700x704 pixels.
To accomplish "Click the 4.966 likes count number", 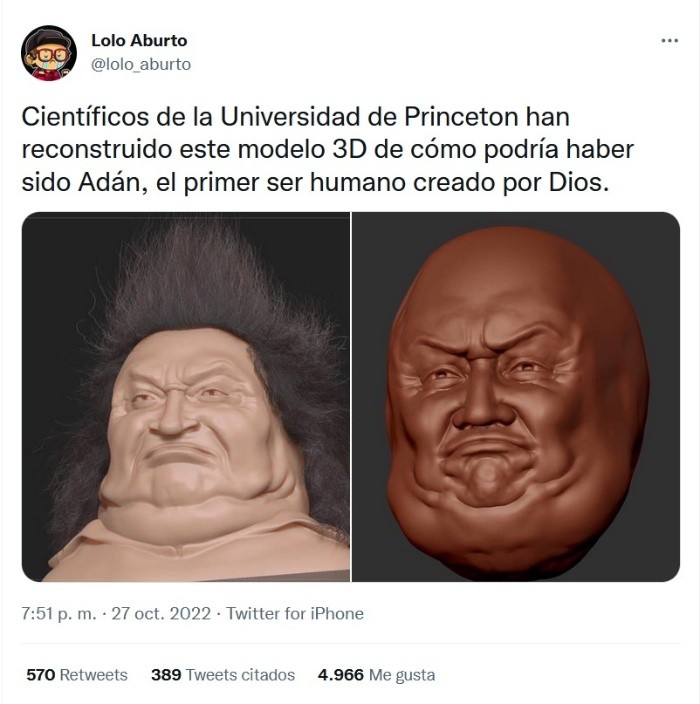I will pos(340,675).
